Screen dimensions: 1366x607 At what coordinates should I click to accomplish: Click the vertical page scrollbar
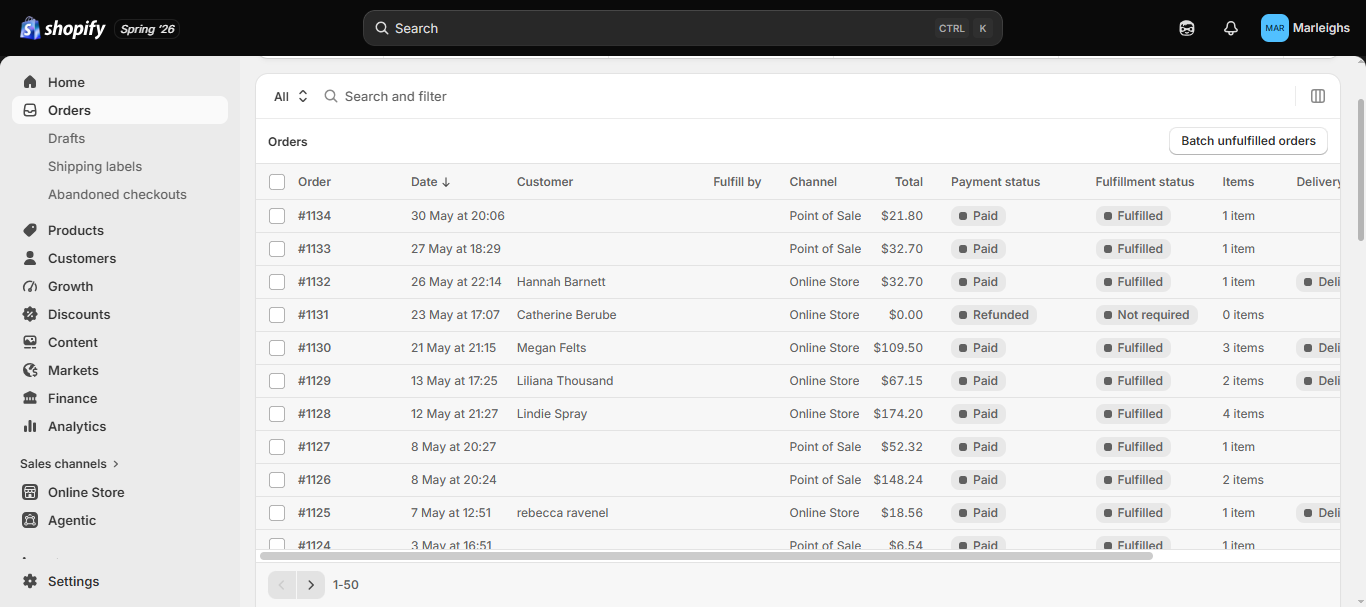[1360, 168]
